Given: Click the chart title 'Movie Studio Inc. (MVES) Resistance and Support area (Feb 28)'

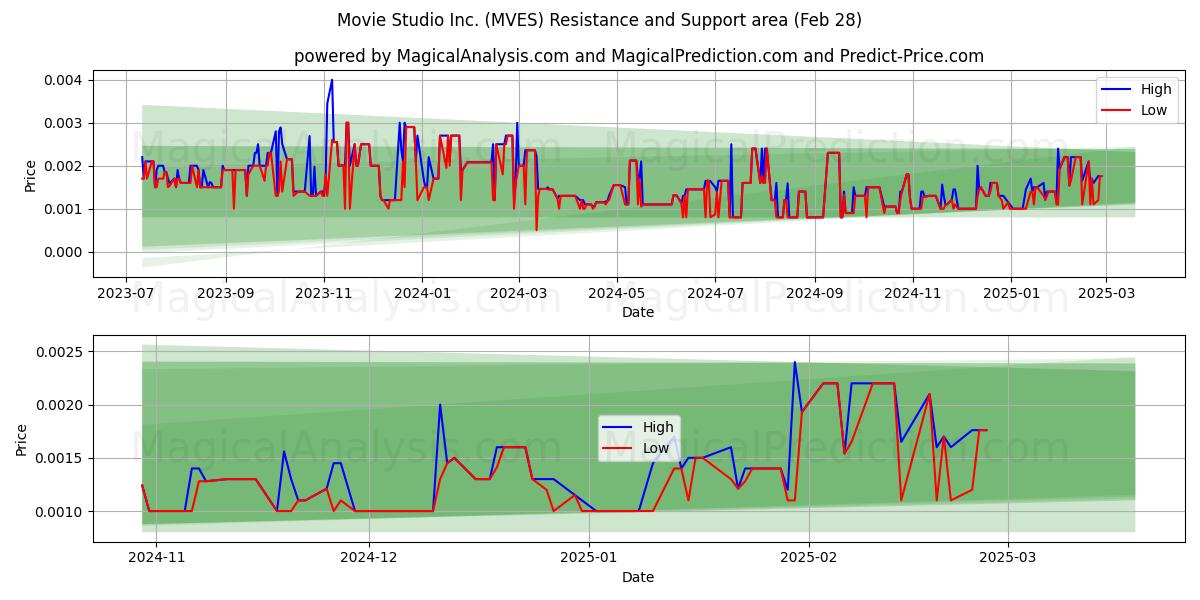Looking at the screenshot, I should coord(599,20).
